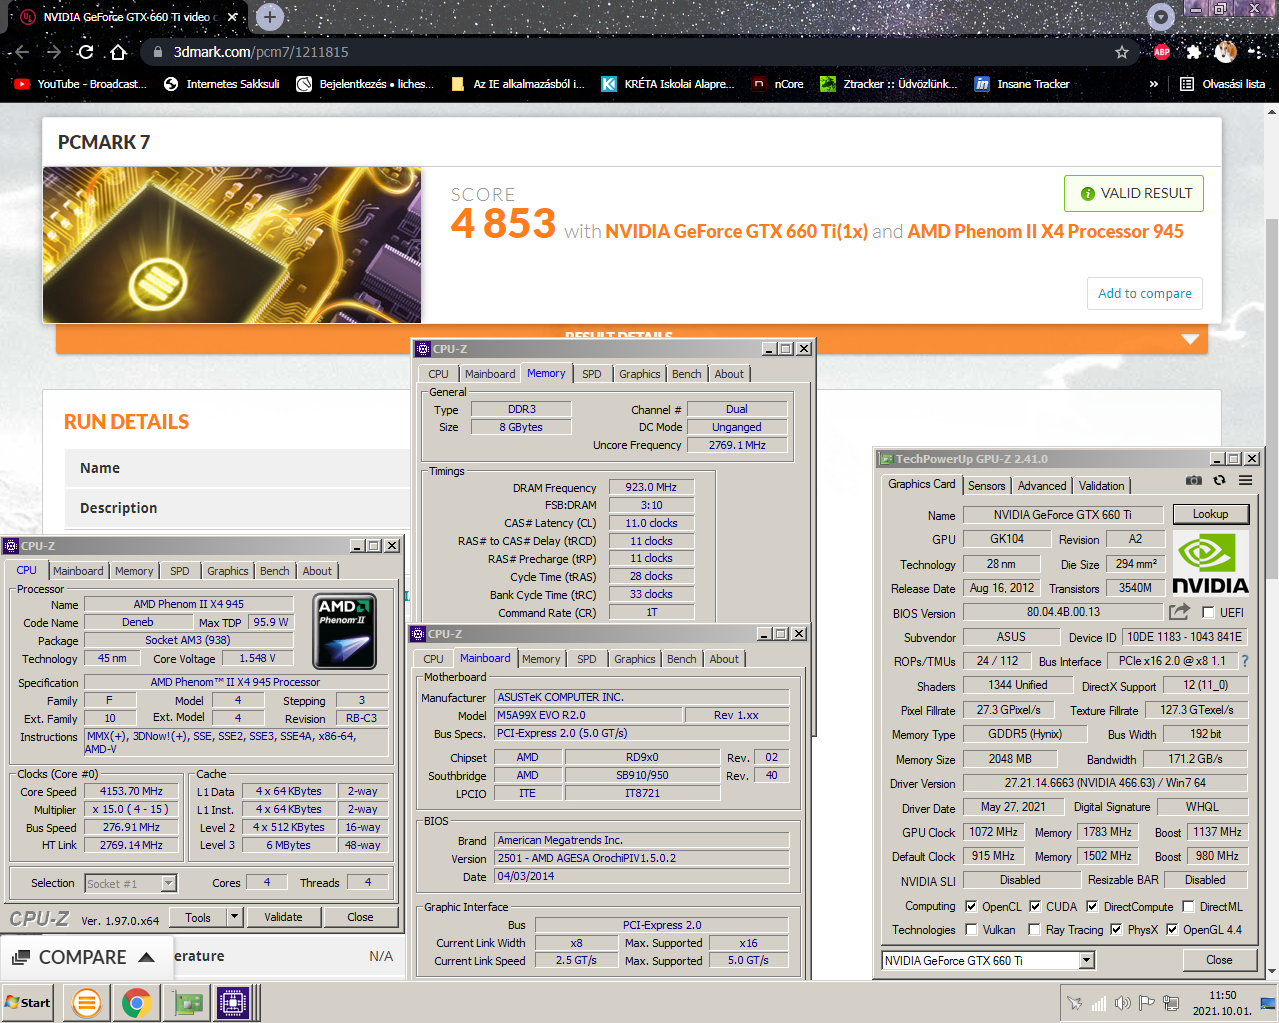Click the AMD Phenom II logo in CPU-Z
The width and height of the screenshot is (1279, 1023).
tap(344, 632)
